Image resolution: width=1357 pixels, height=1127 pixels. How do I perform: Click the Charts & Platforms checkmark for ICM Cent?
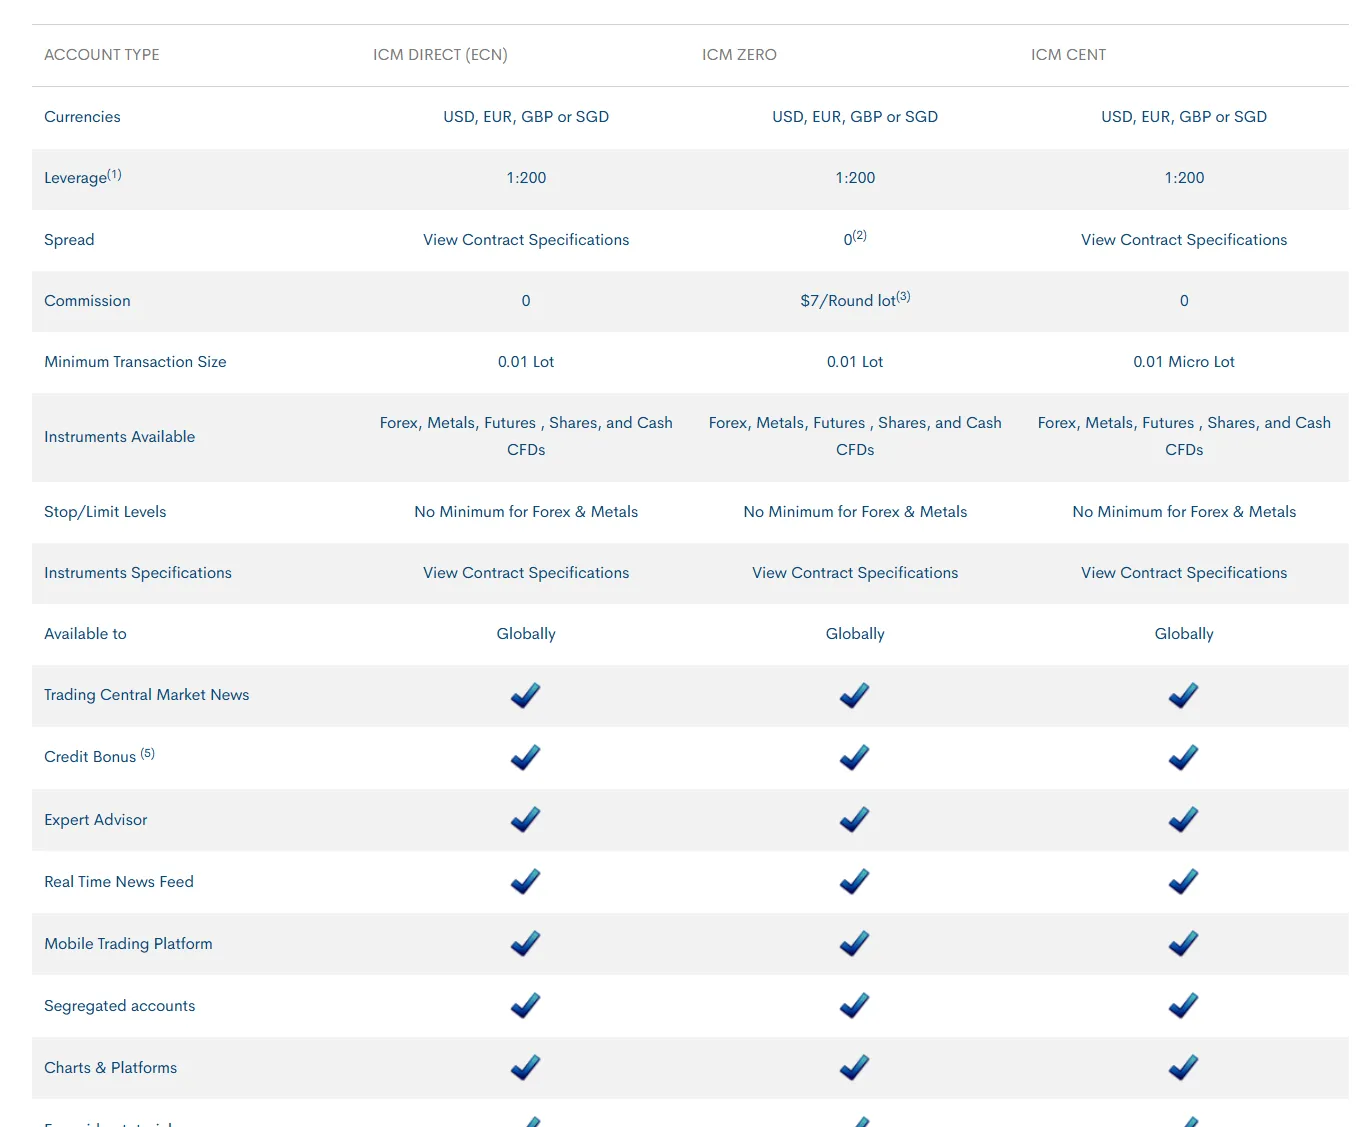(x=1184, y=1067)
